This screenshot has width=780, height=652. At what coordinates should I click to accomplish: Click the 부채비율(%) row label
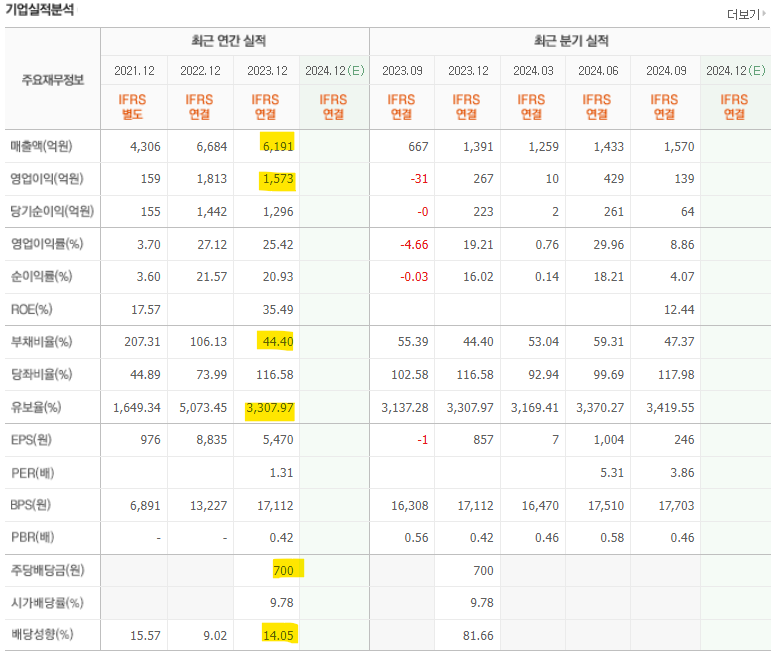[x=41, y=342]
